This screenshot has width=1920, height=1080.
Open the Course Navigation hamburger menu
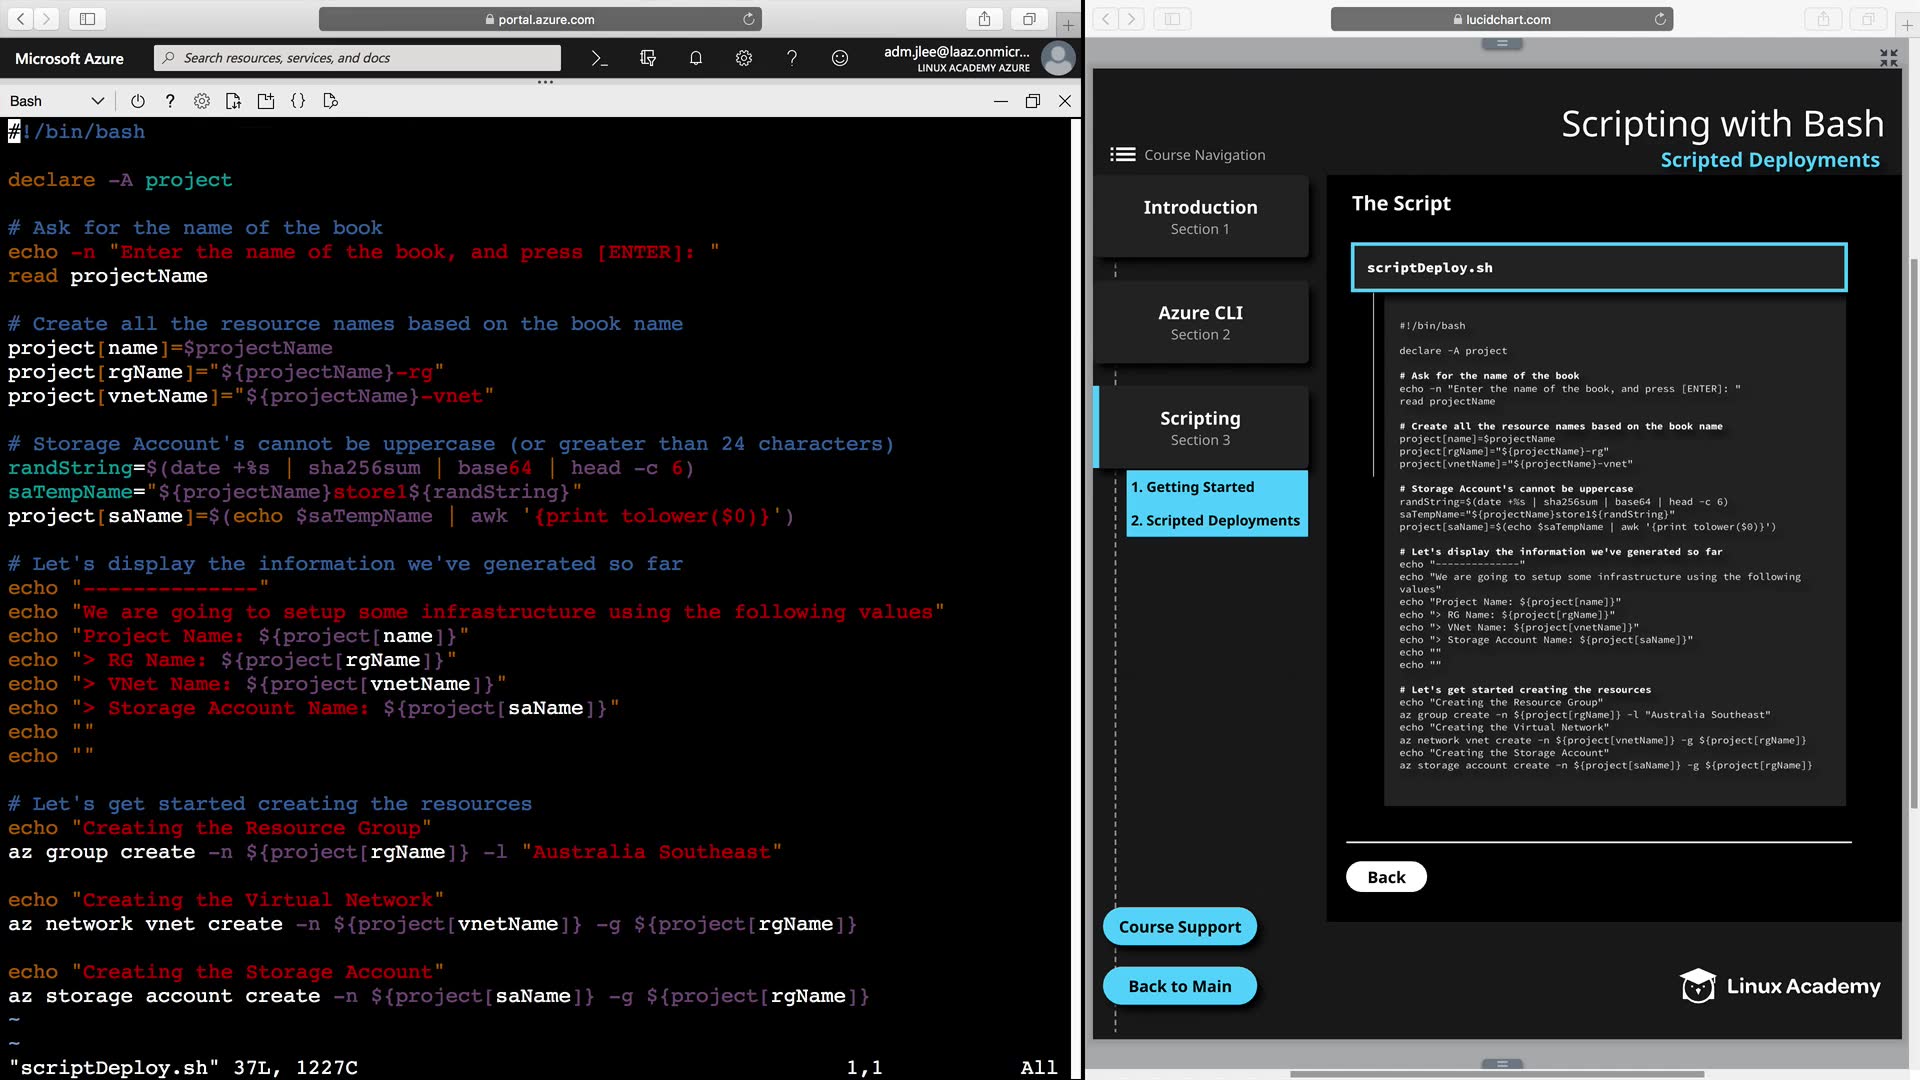pos(1123,154)
